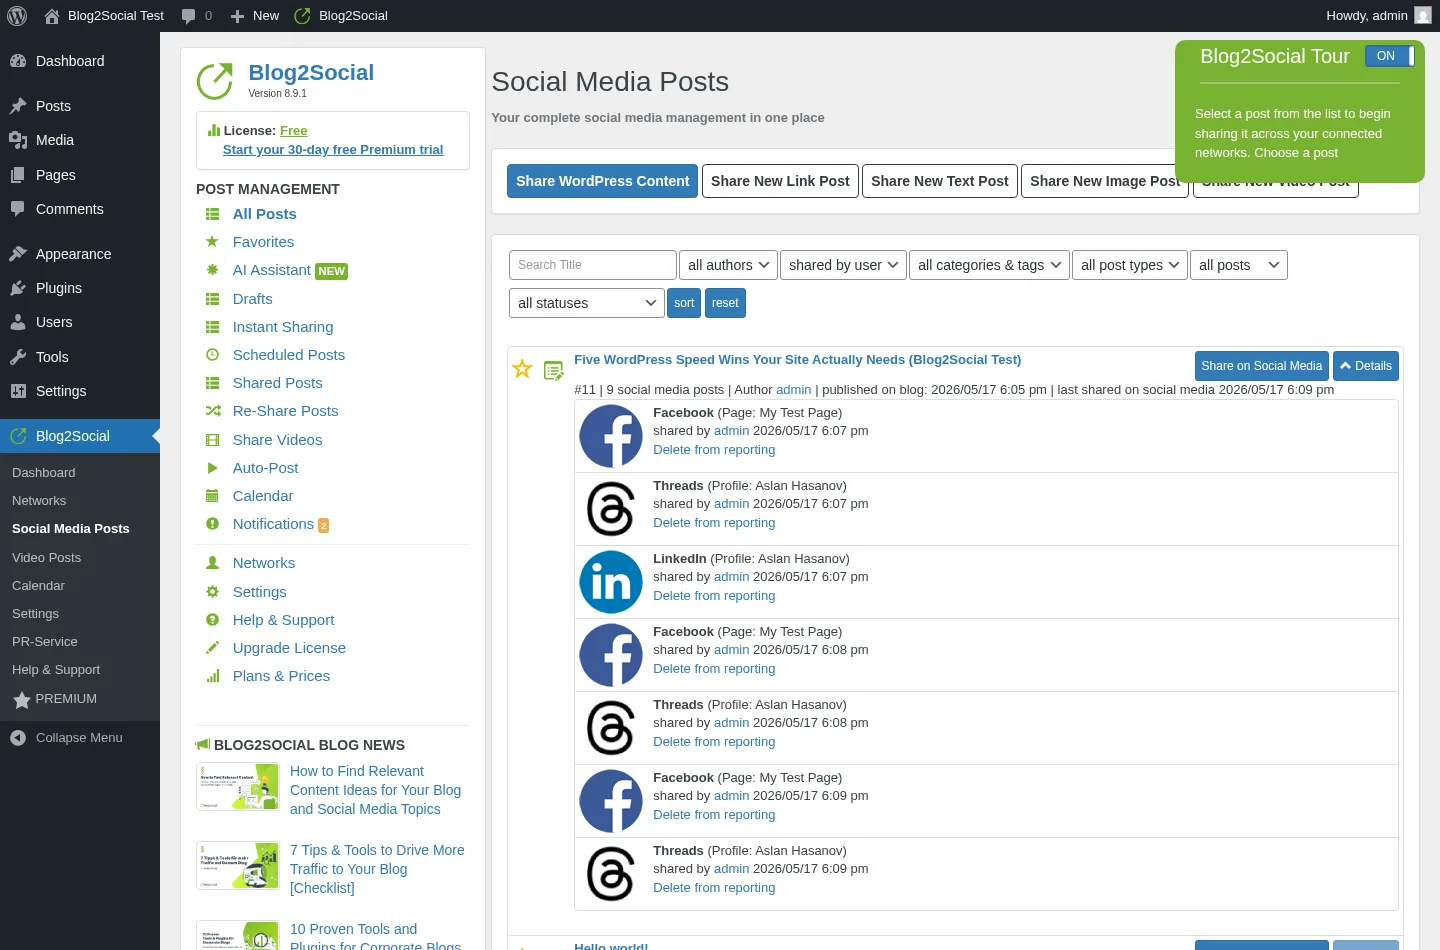Open Plans & Prices link
The width and height of the screenshot is (1440, 950).
coord(281,676)
